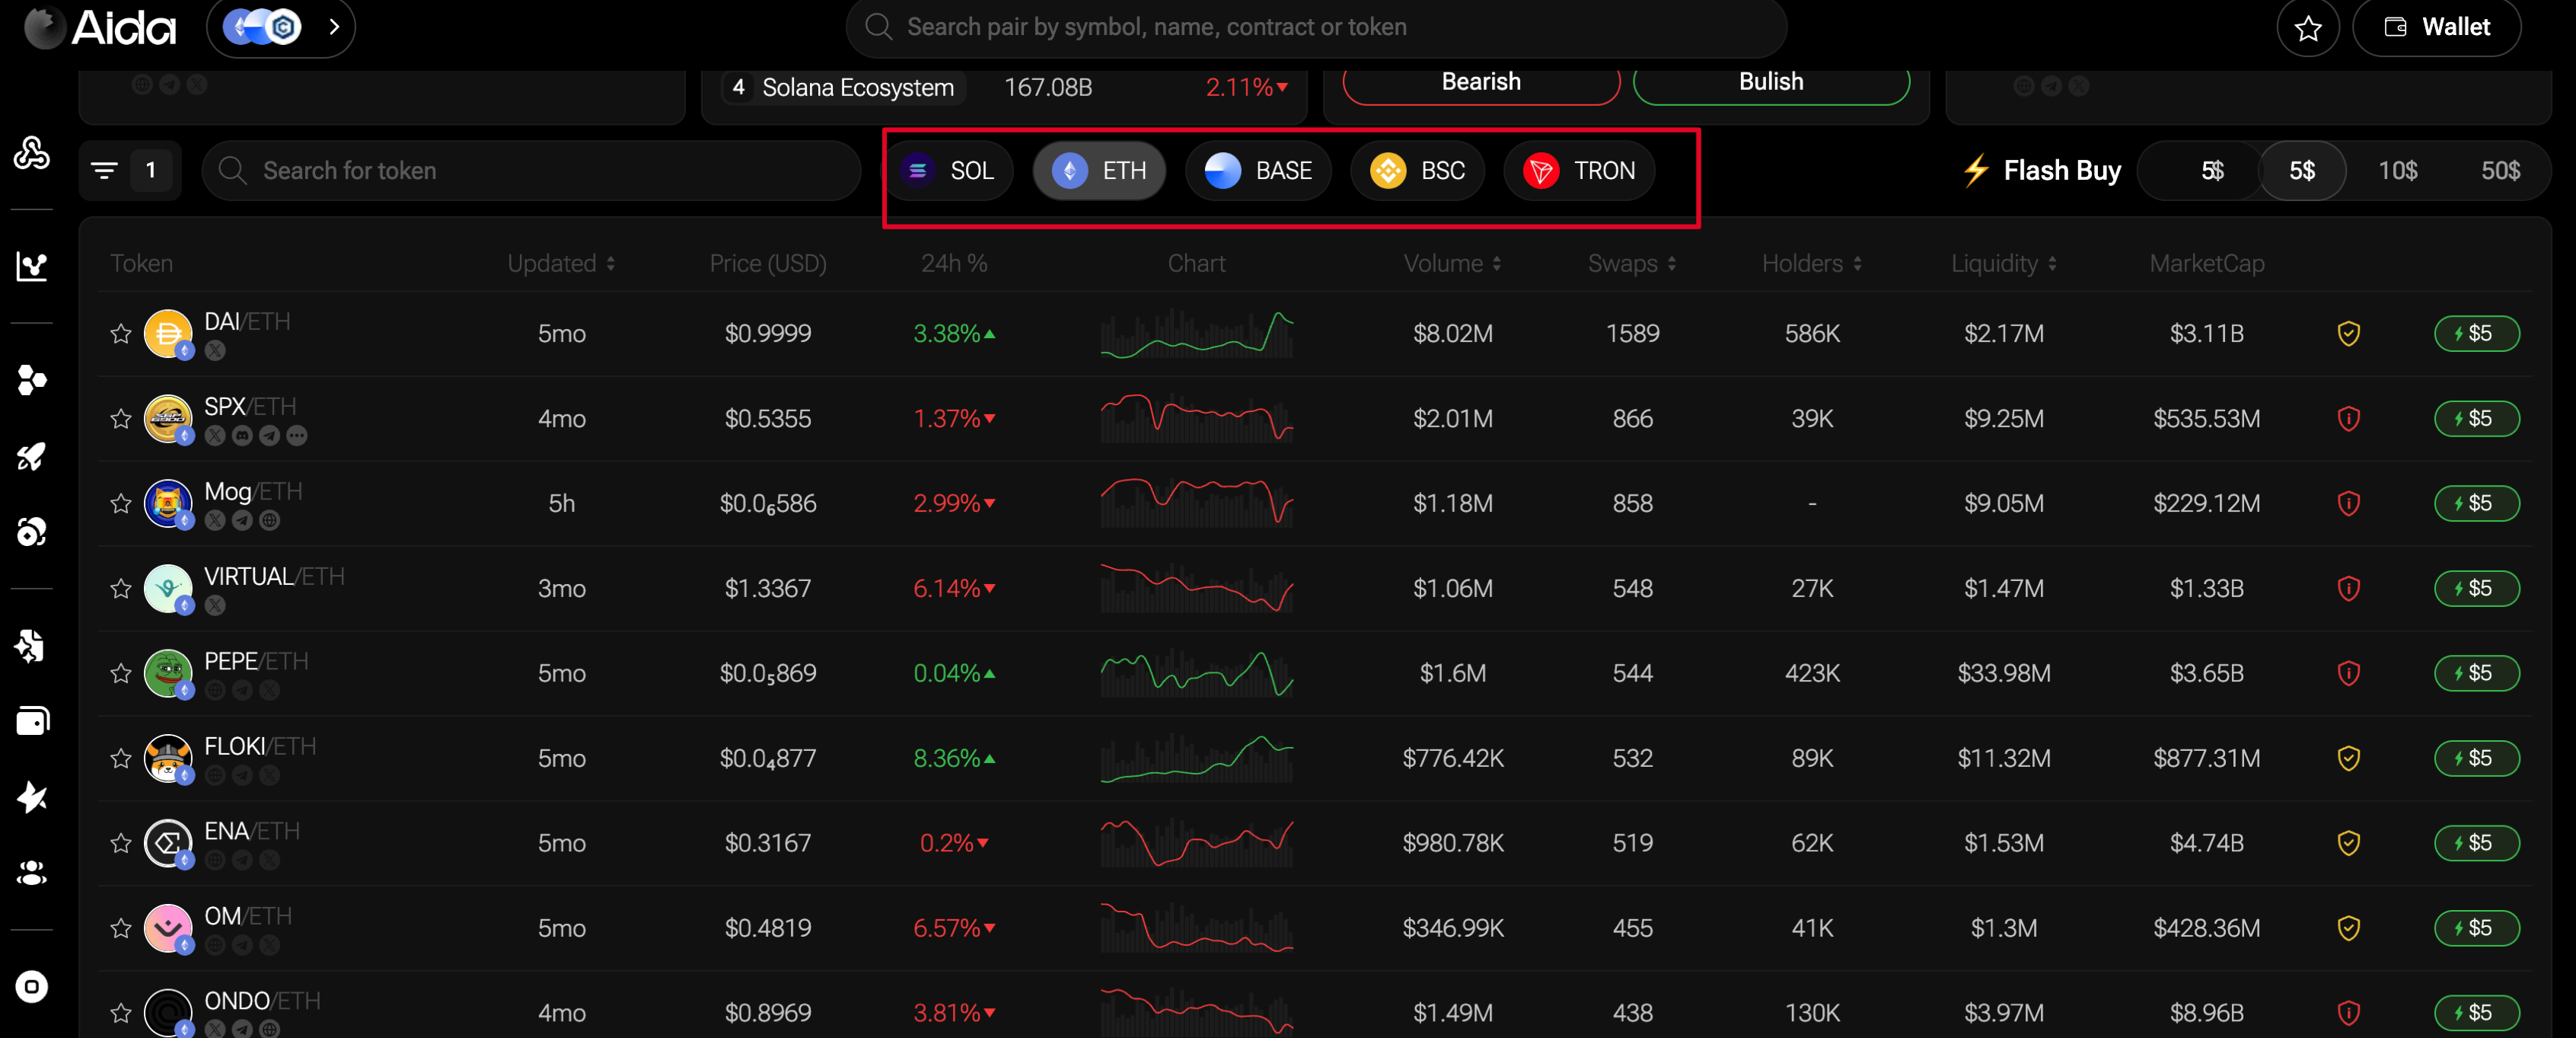Open favorites star icon in header
Viewport: 2576px width, 1038px height.
click(x=2307, y=28)
